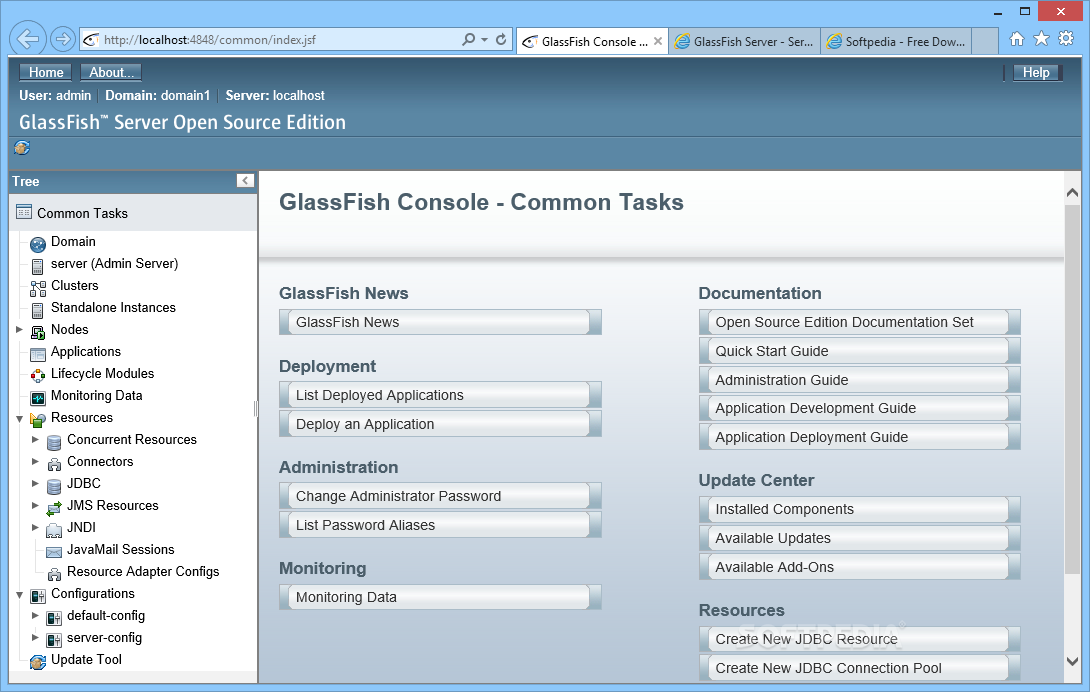
Task: Expand the JNDI tree node
Action: (35, 527)
